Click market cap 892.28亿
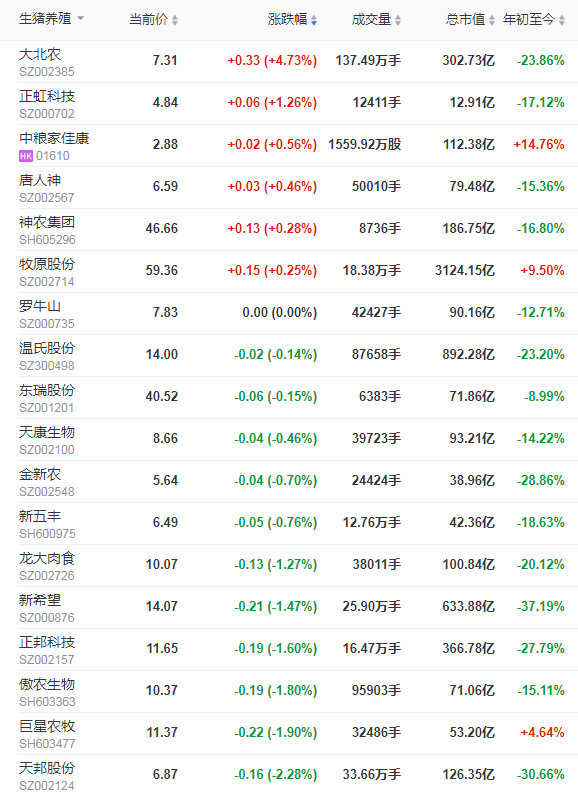This screenshot has width=578, height=795. click(x=468, y=355)
